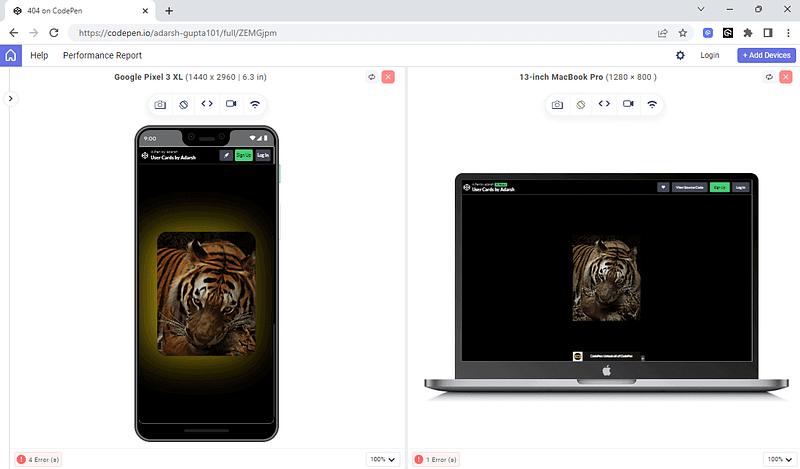View the 4 Error(s) badge for Pixel
Image resolution: width=800 pixels, height=469 pixels.
[x=38, y=459]
